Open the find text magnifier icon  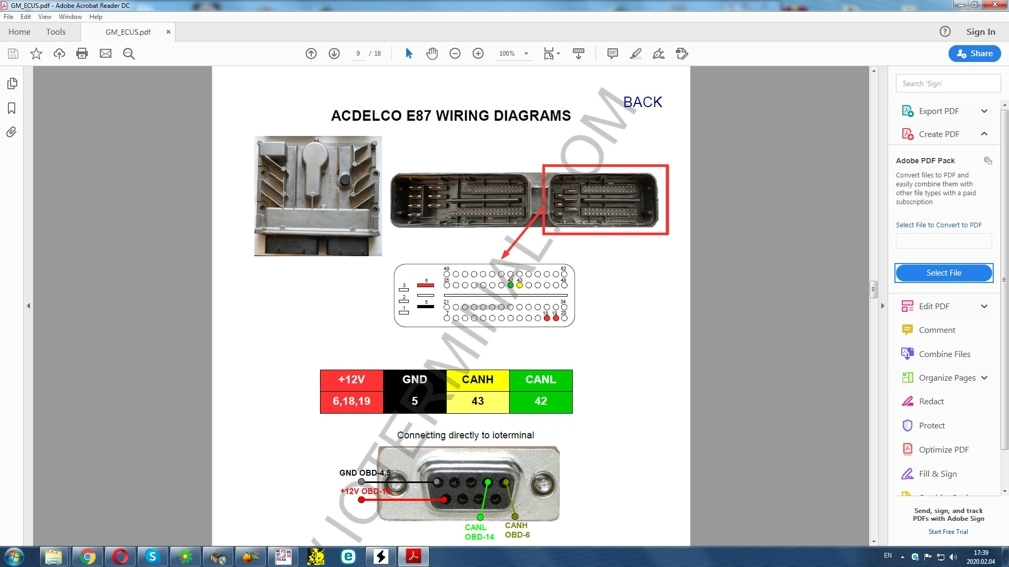tap(129, 53)
